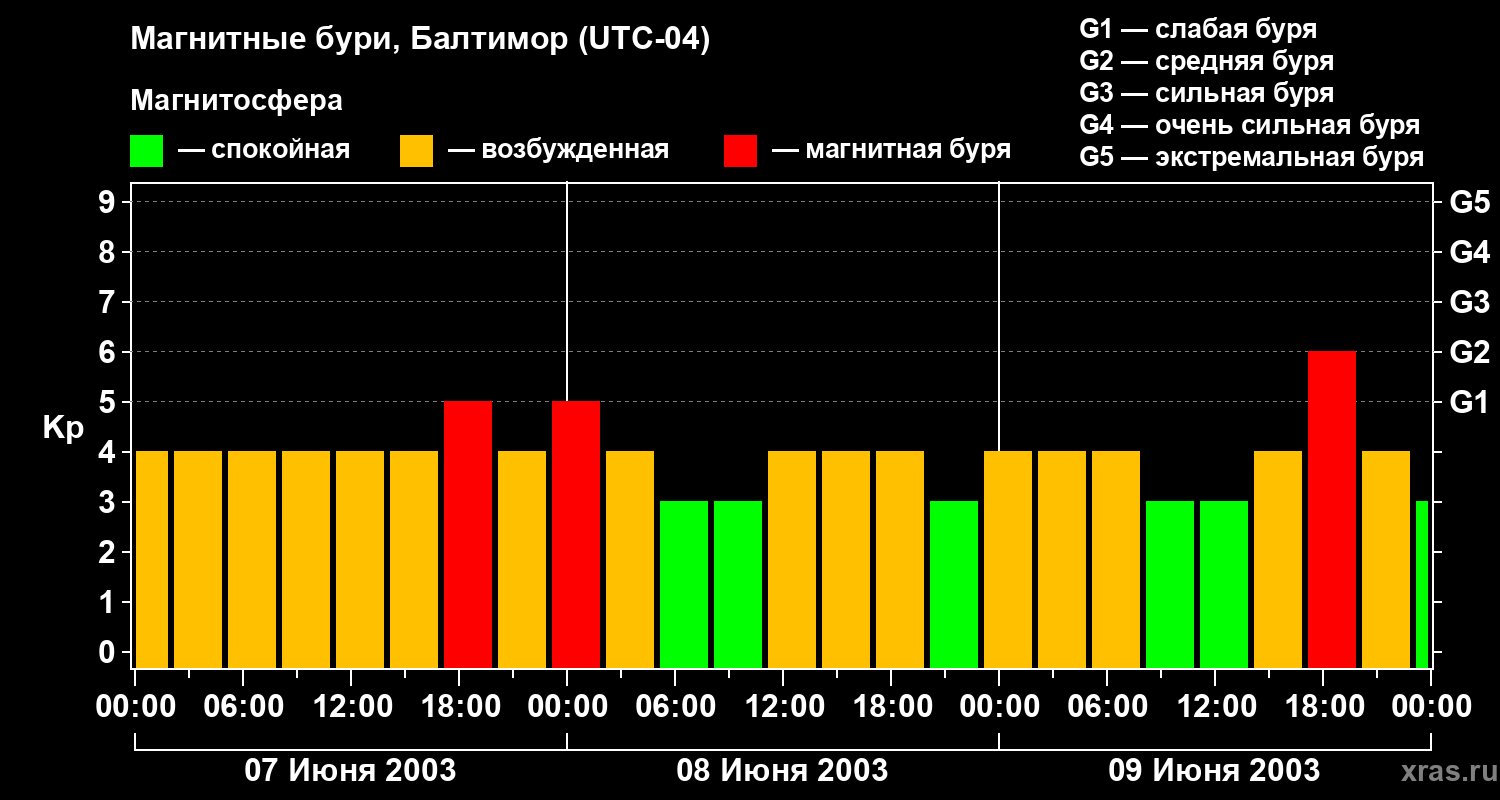Click the chart title 'Магнитные бури, Балтимор'
The height and width of the screenshot is (800, 1500).
420,40
